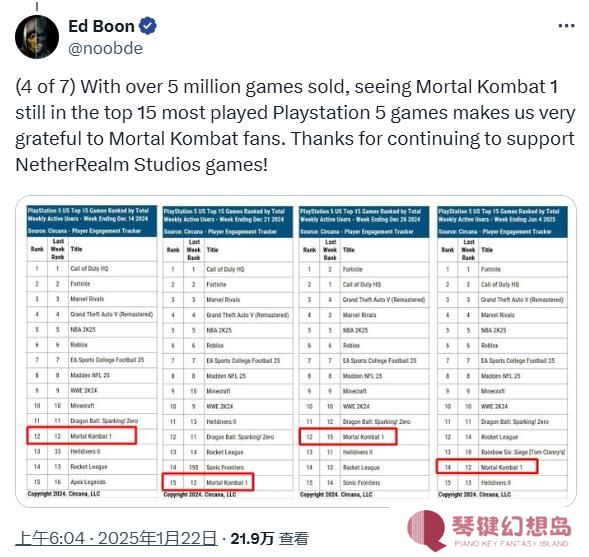
Task: Click highlighted Mortal Kombat 1 rank 14 row in fourth chart
Action: click(x=487, y=467)
